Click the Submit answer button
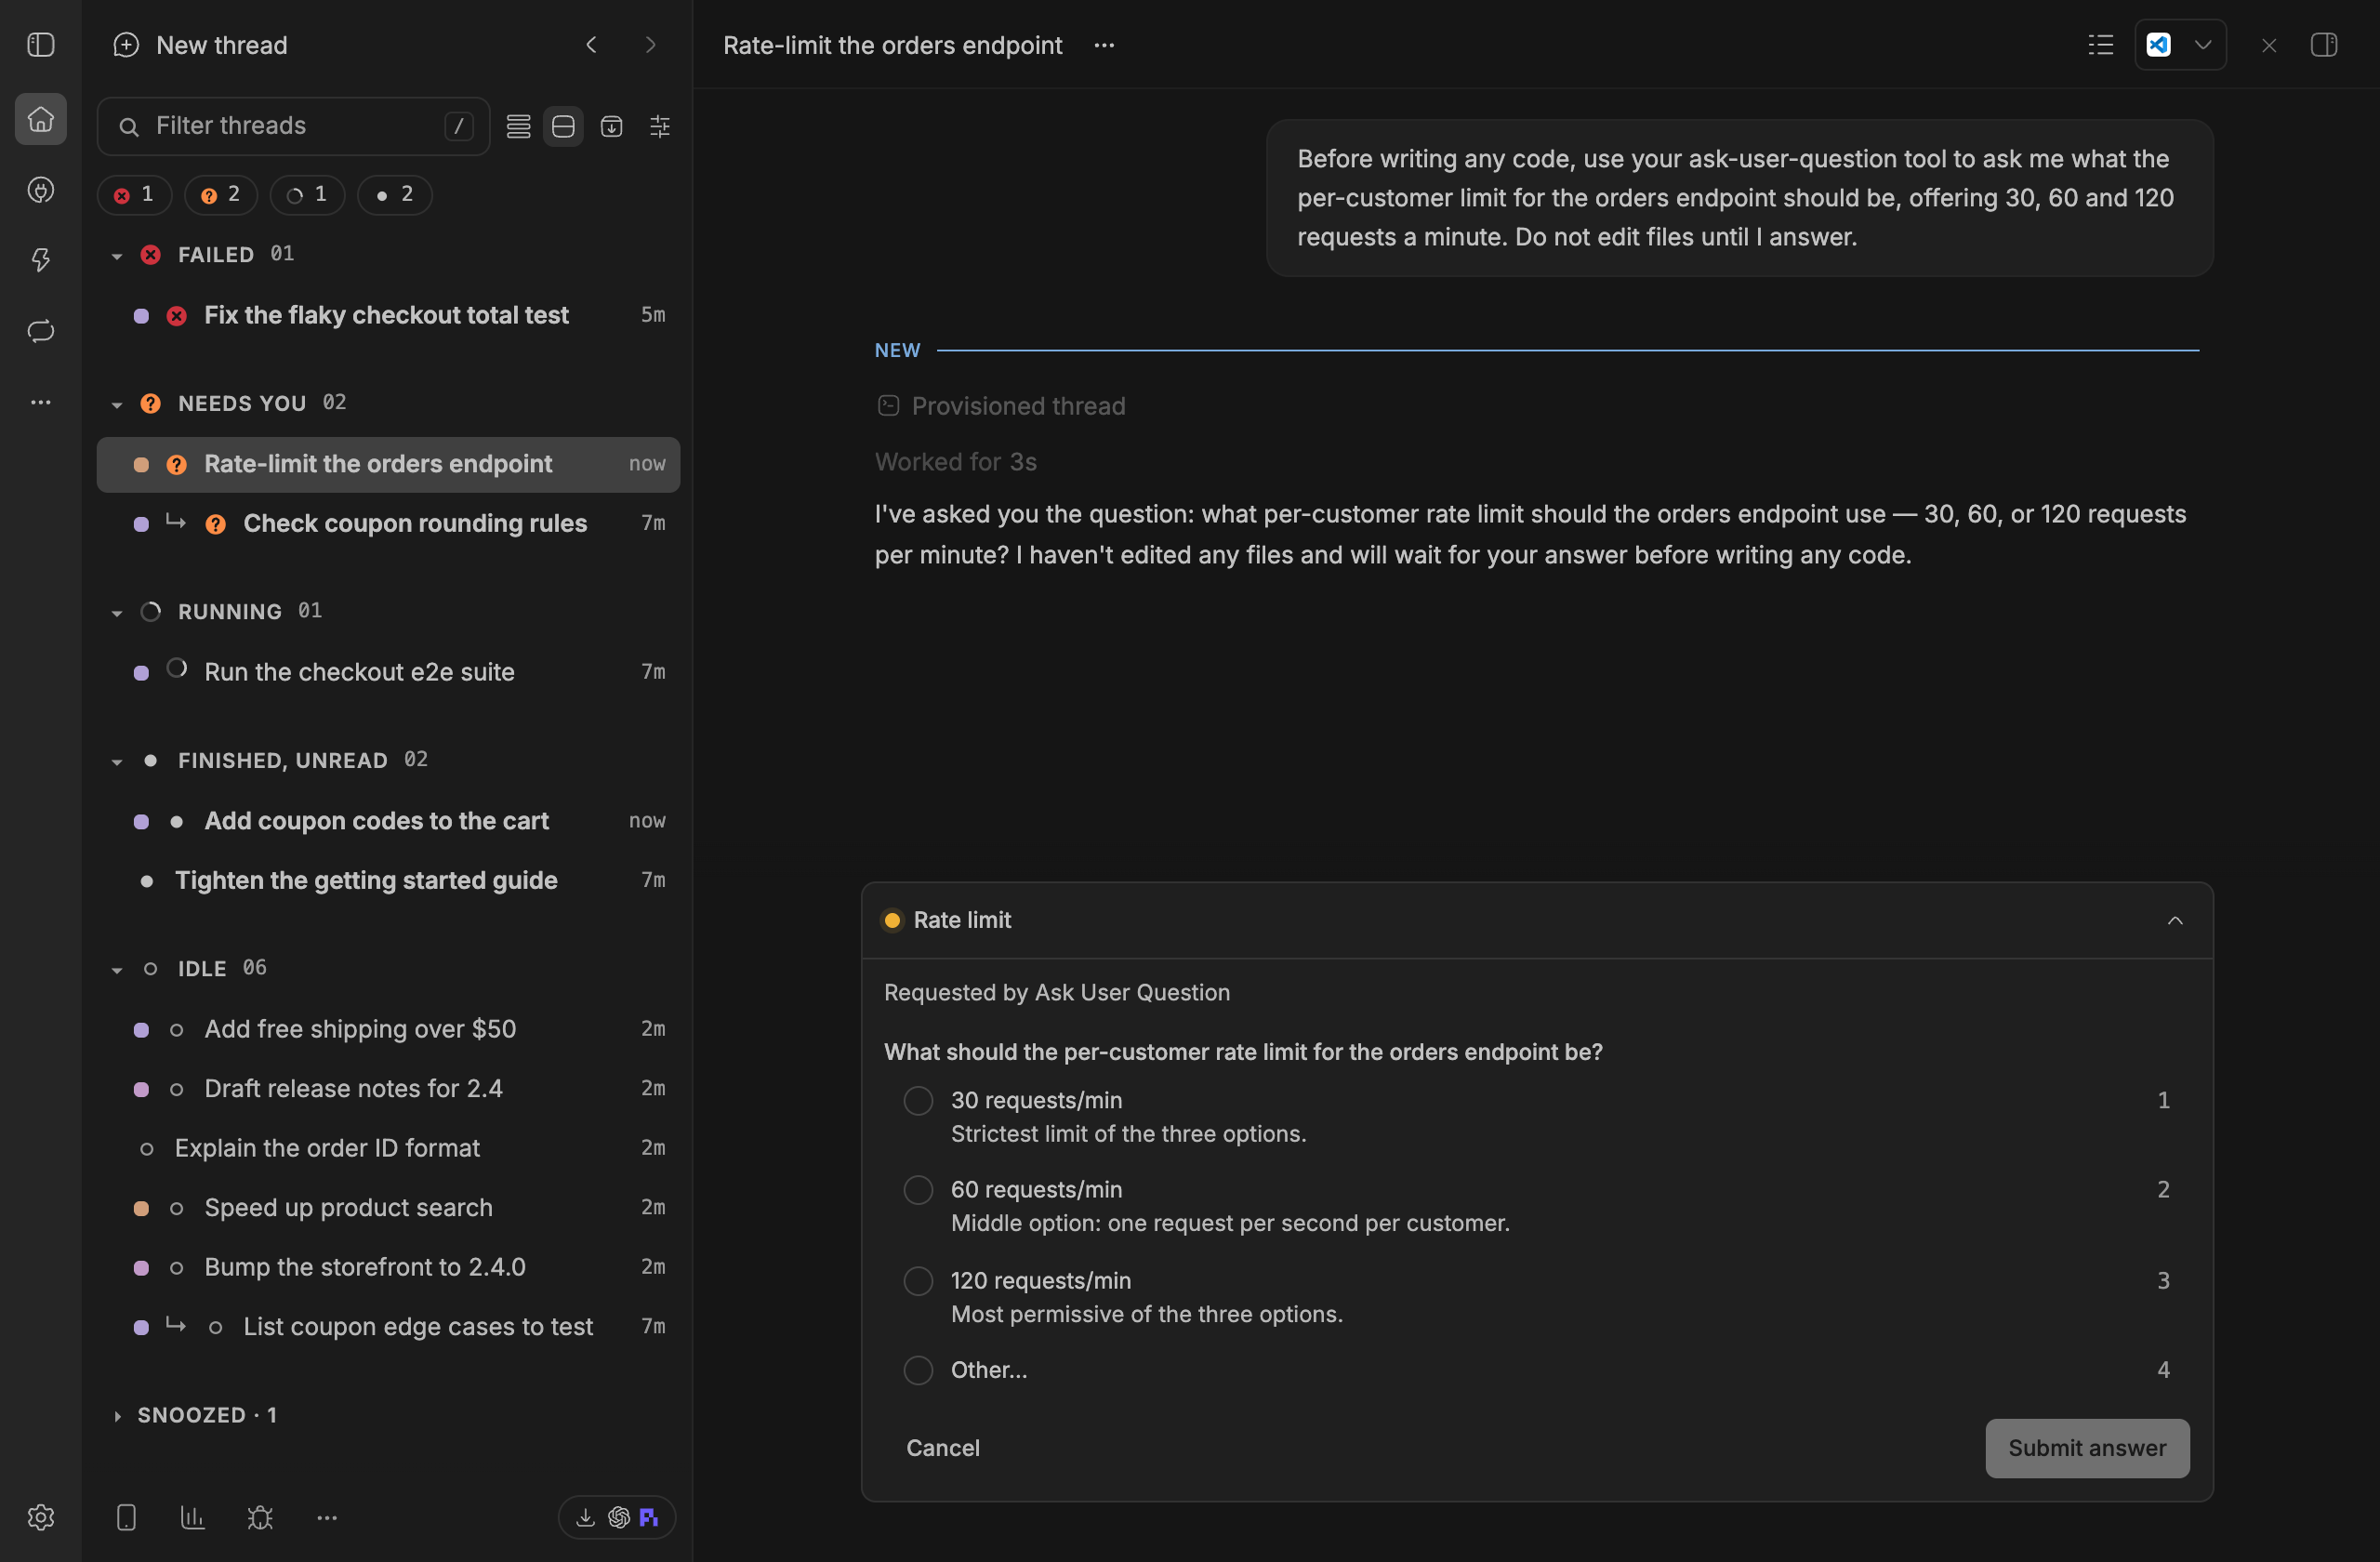 [x=2087, y=1448]
